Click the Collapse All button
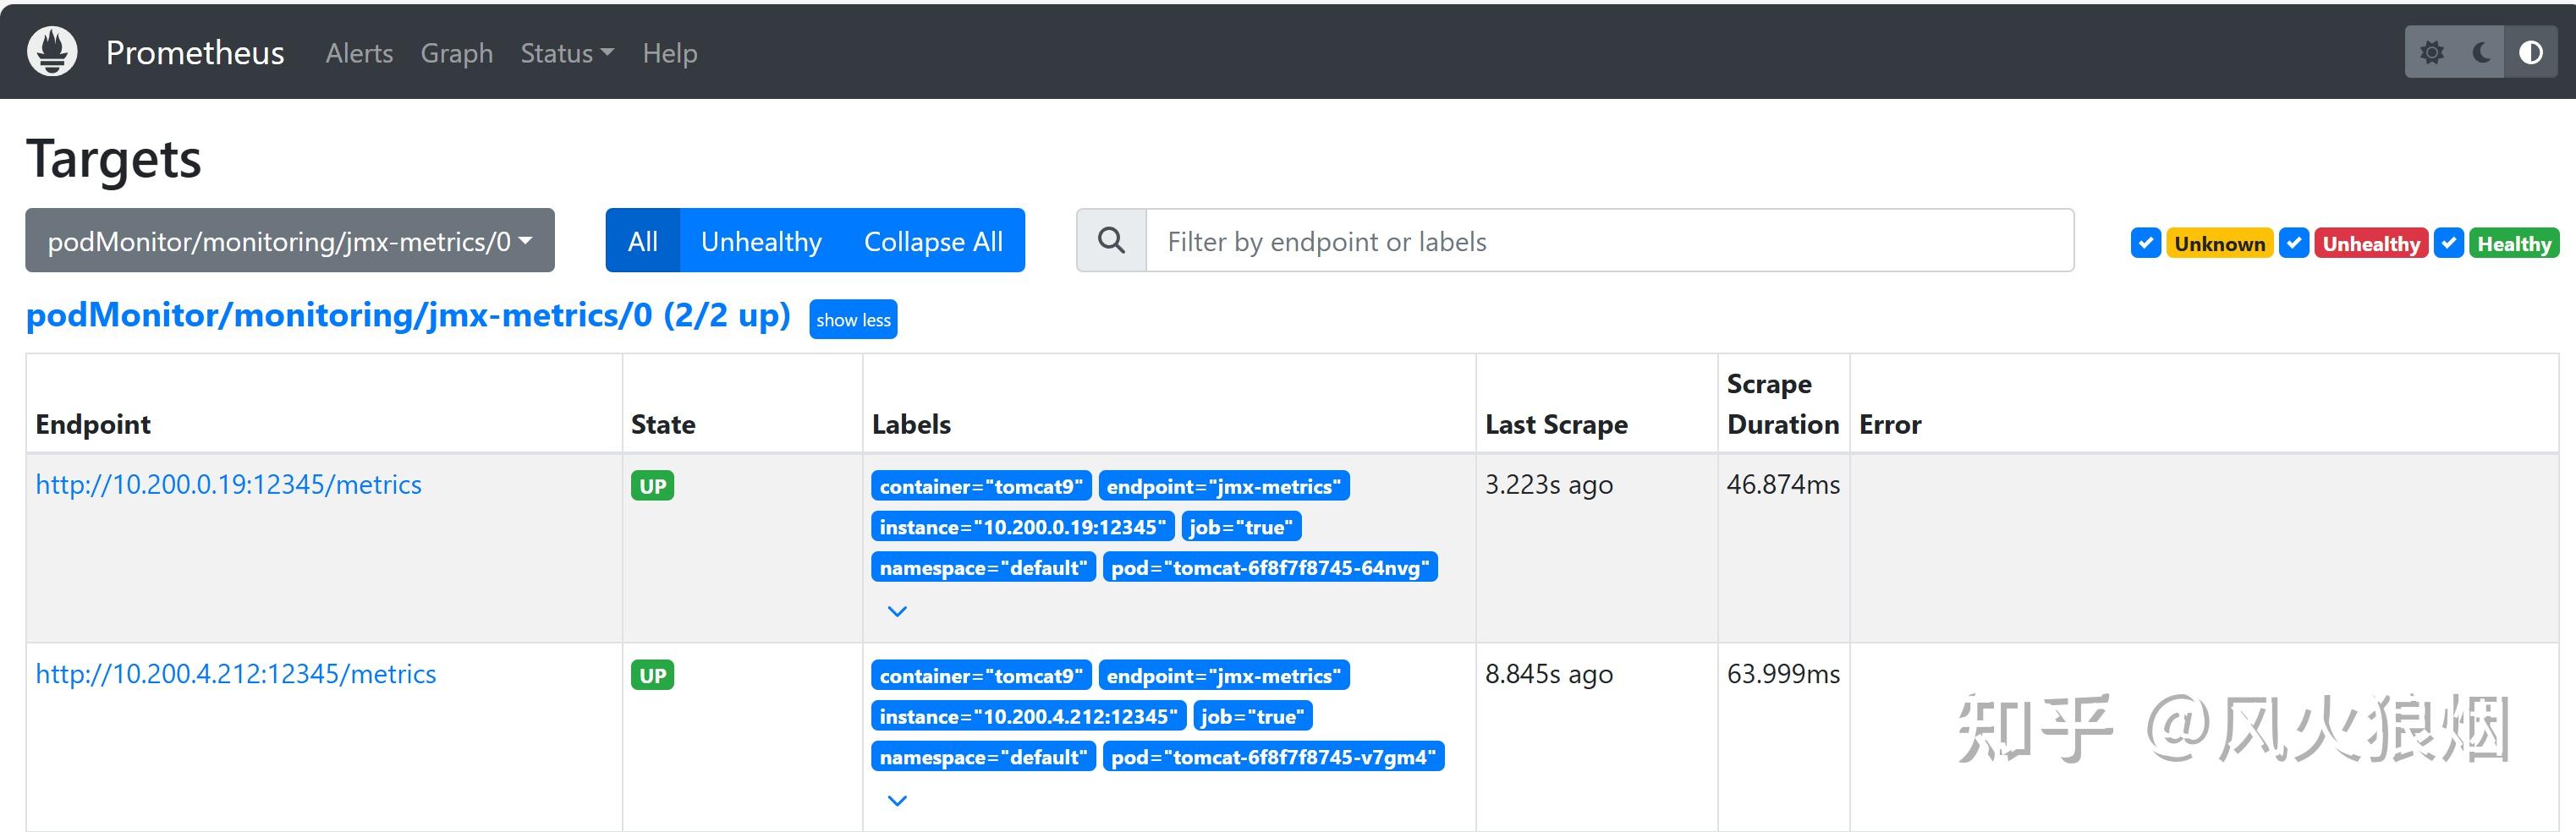 tap(933, 241)
